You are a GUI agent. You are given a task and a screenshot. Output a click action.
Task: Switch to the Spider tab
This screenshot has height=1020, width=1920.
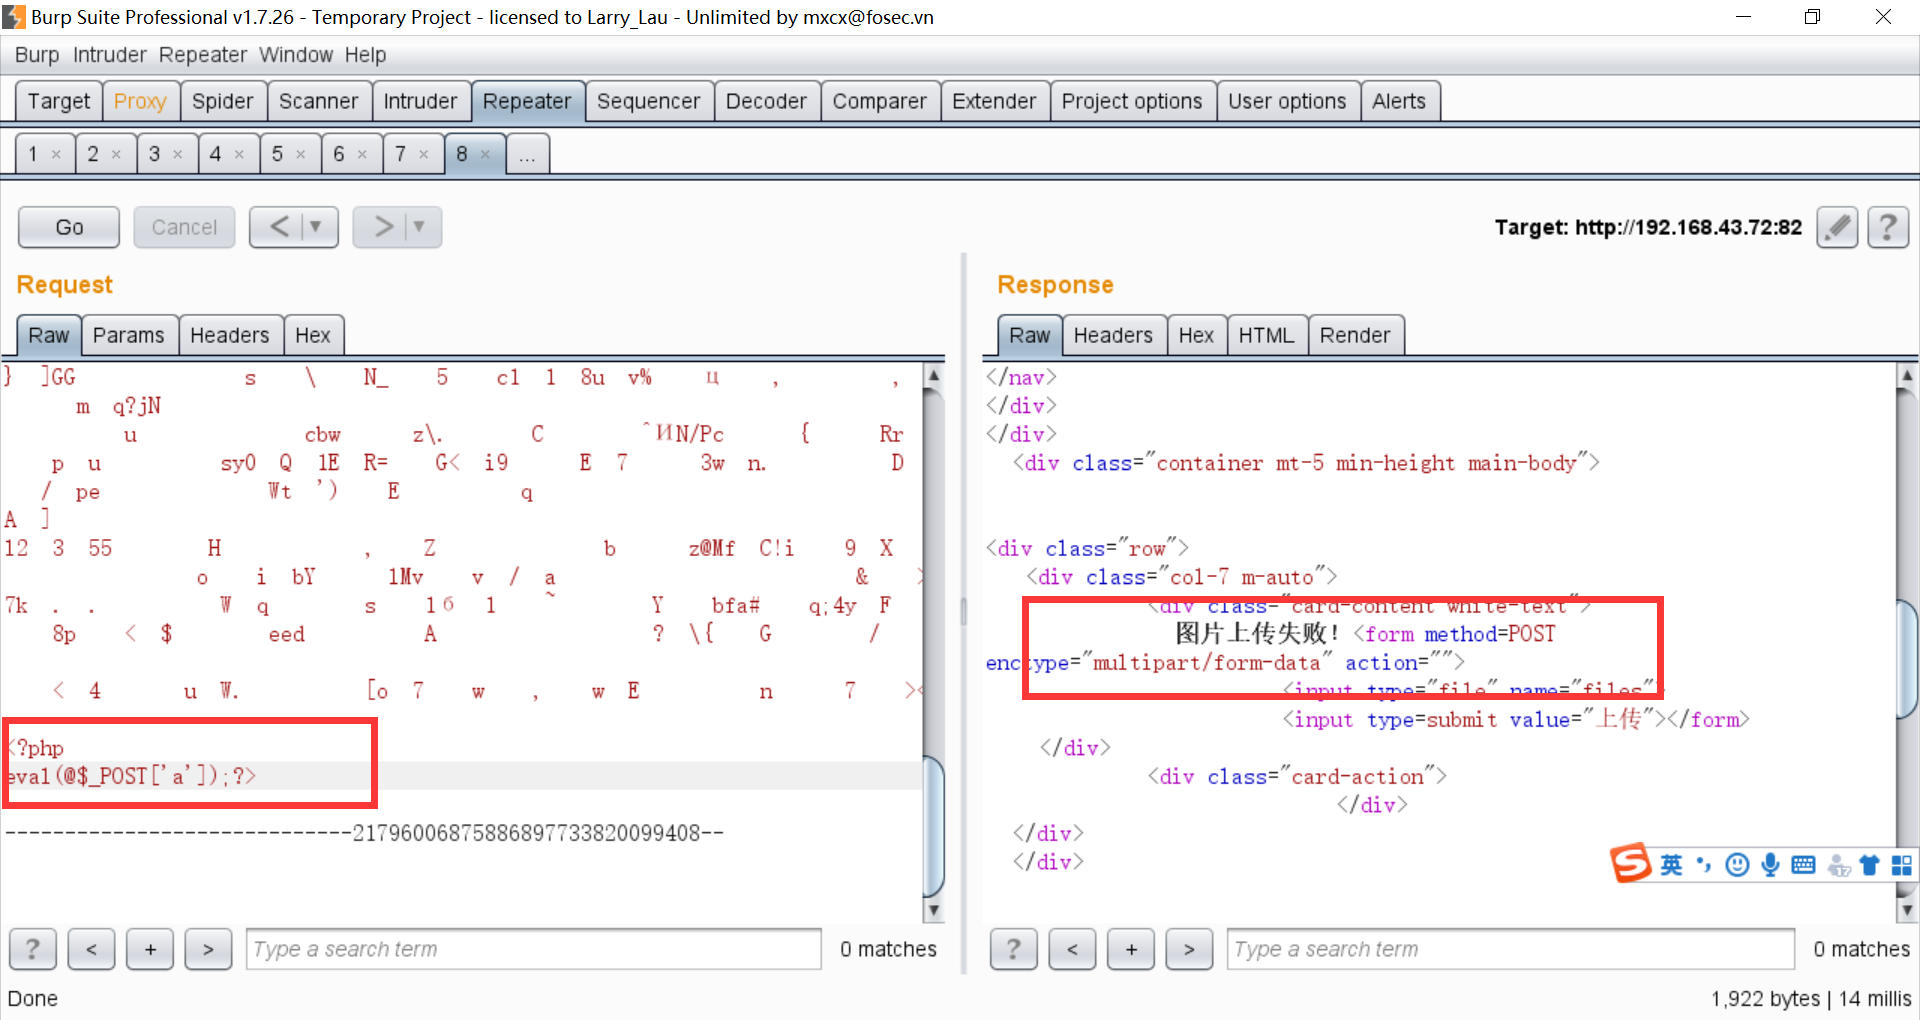point(223,101)
